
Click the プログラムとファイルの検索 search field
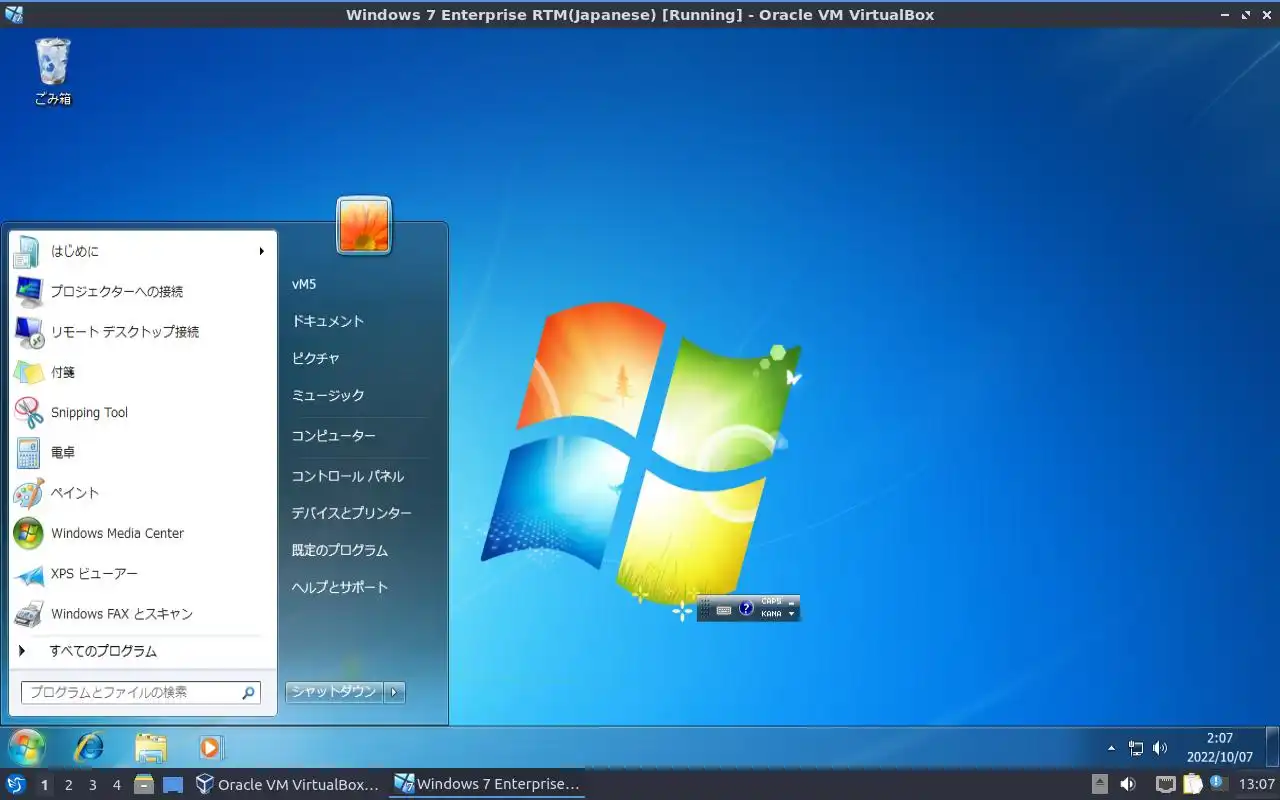click(x=140, y=692)
